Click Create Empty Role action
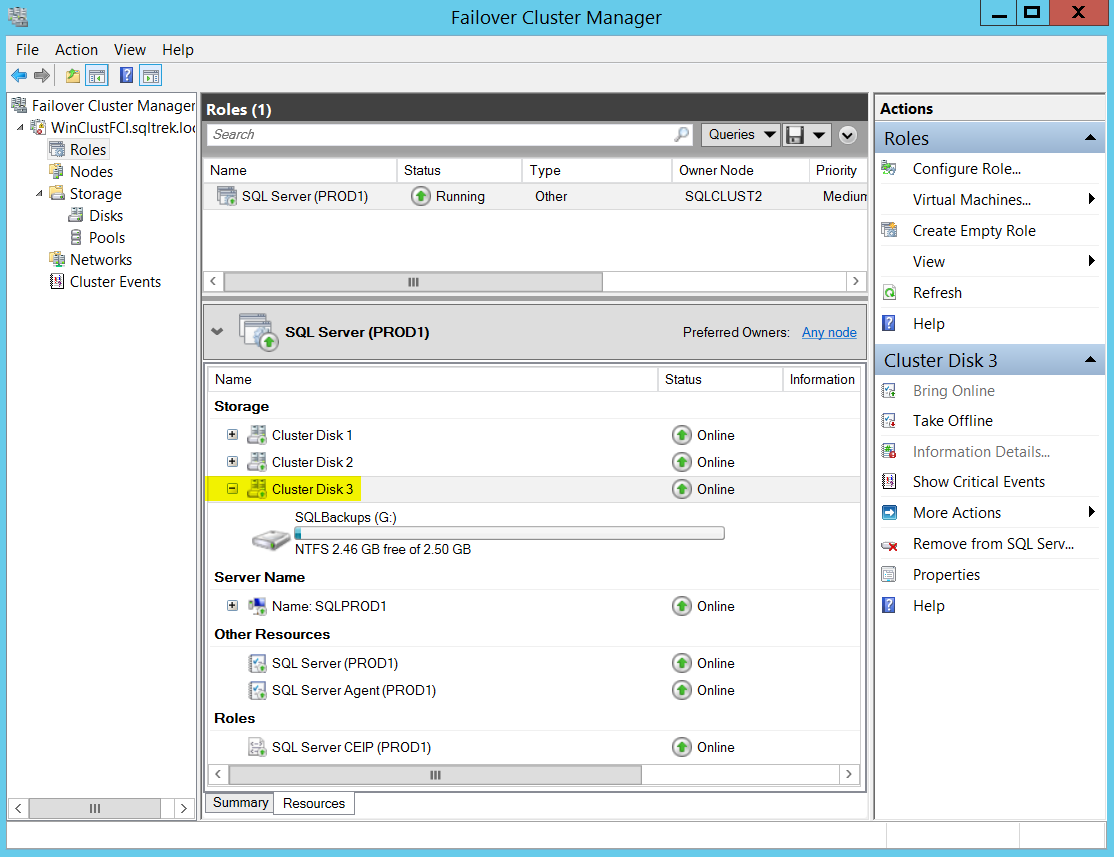The height and width of the screenshot is (857, 1114). point(974,231)
